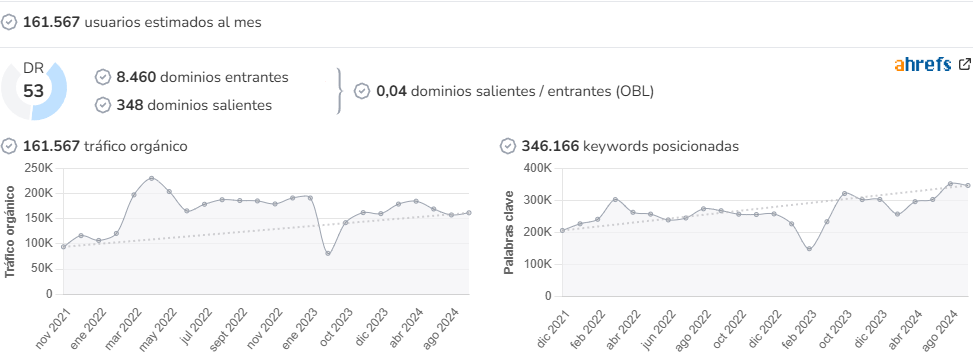Click the lowest dip point in the traffic chart
This screenshot has height=361, width=975.
pos(328,254)
